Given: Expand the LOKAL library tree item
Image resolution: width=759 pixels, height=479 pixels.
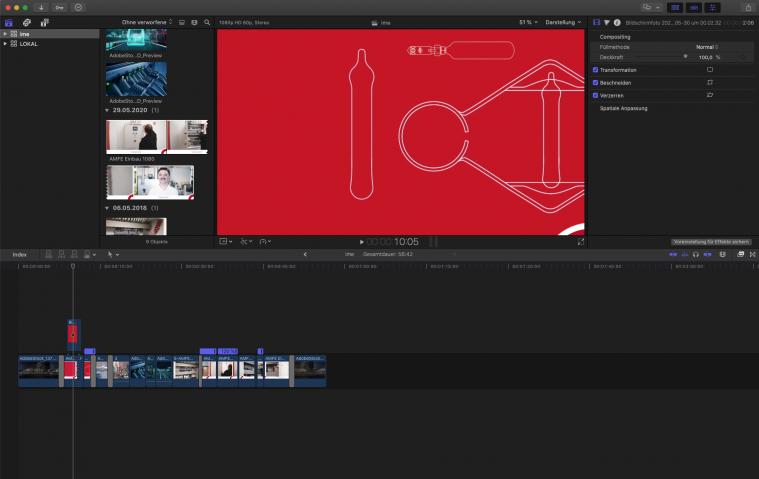Looking at the screenshot, I should [x=5, y=44].
